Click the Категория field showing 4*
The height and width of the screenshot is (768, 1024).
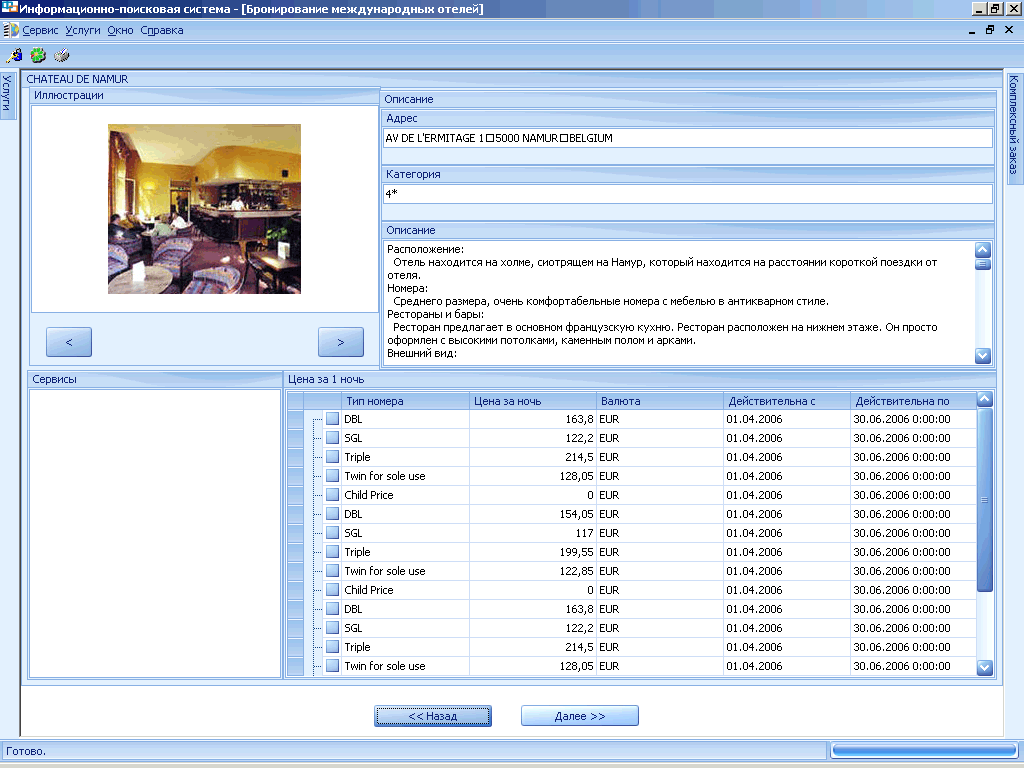pyautogui.click(x=688, y=193)
